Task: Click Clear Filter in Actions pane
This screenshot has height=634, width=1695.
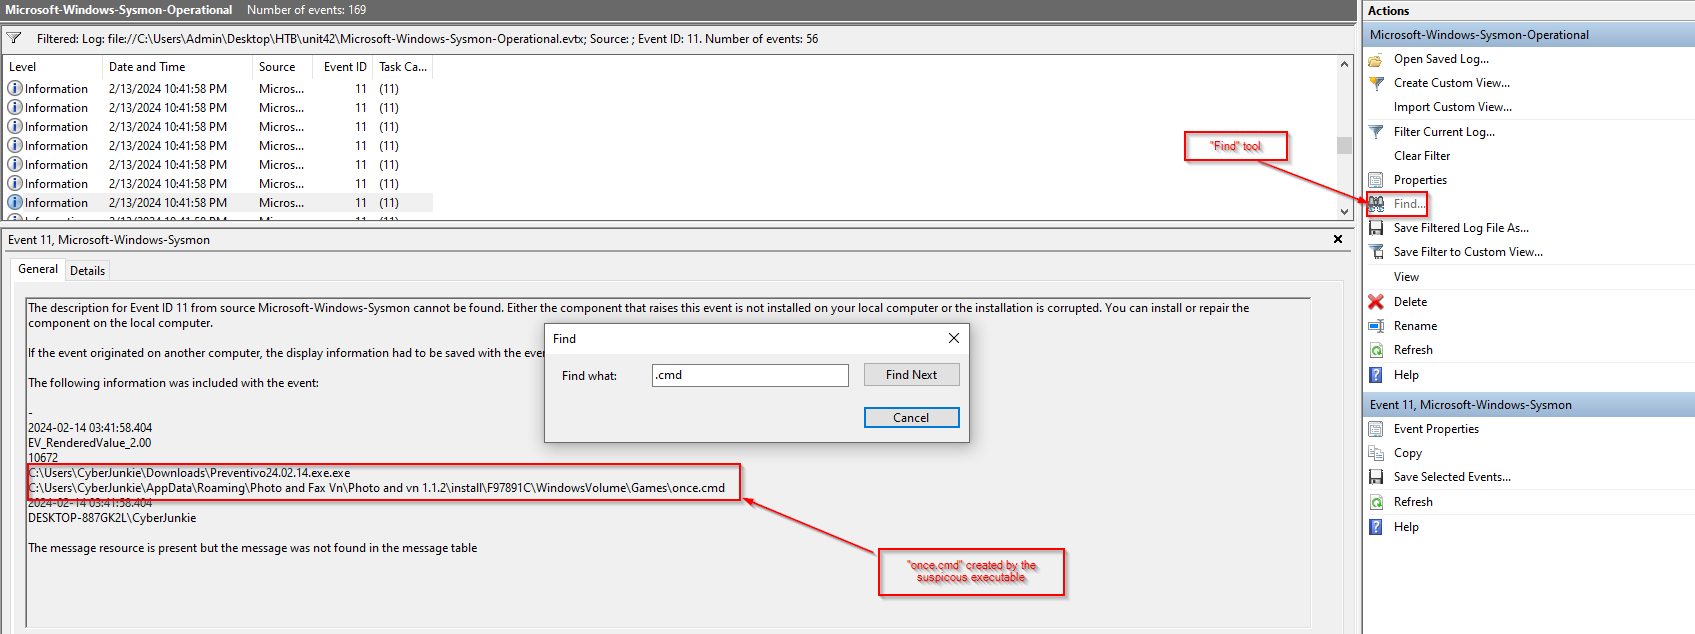Action: pos(1421,156)
